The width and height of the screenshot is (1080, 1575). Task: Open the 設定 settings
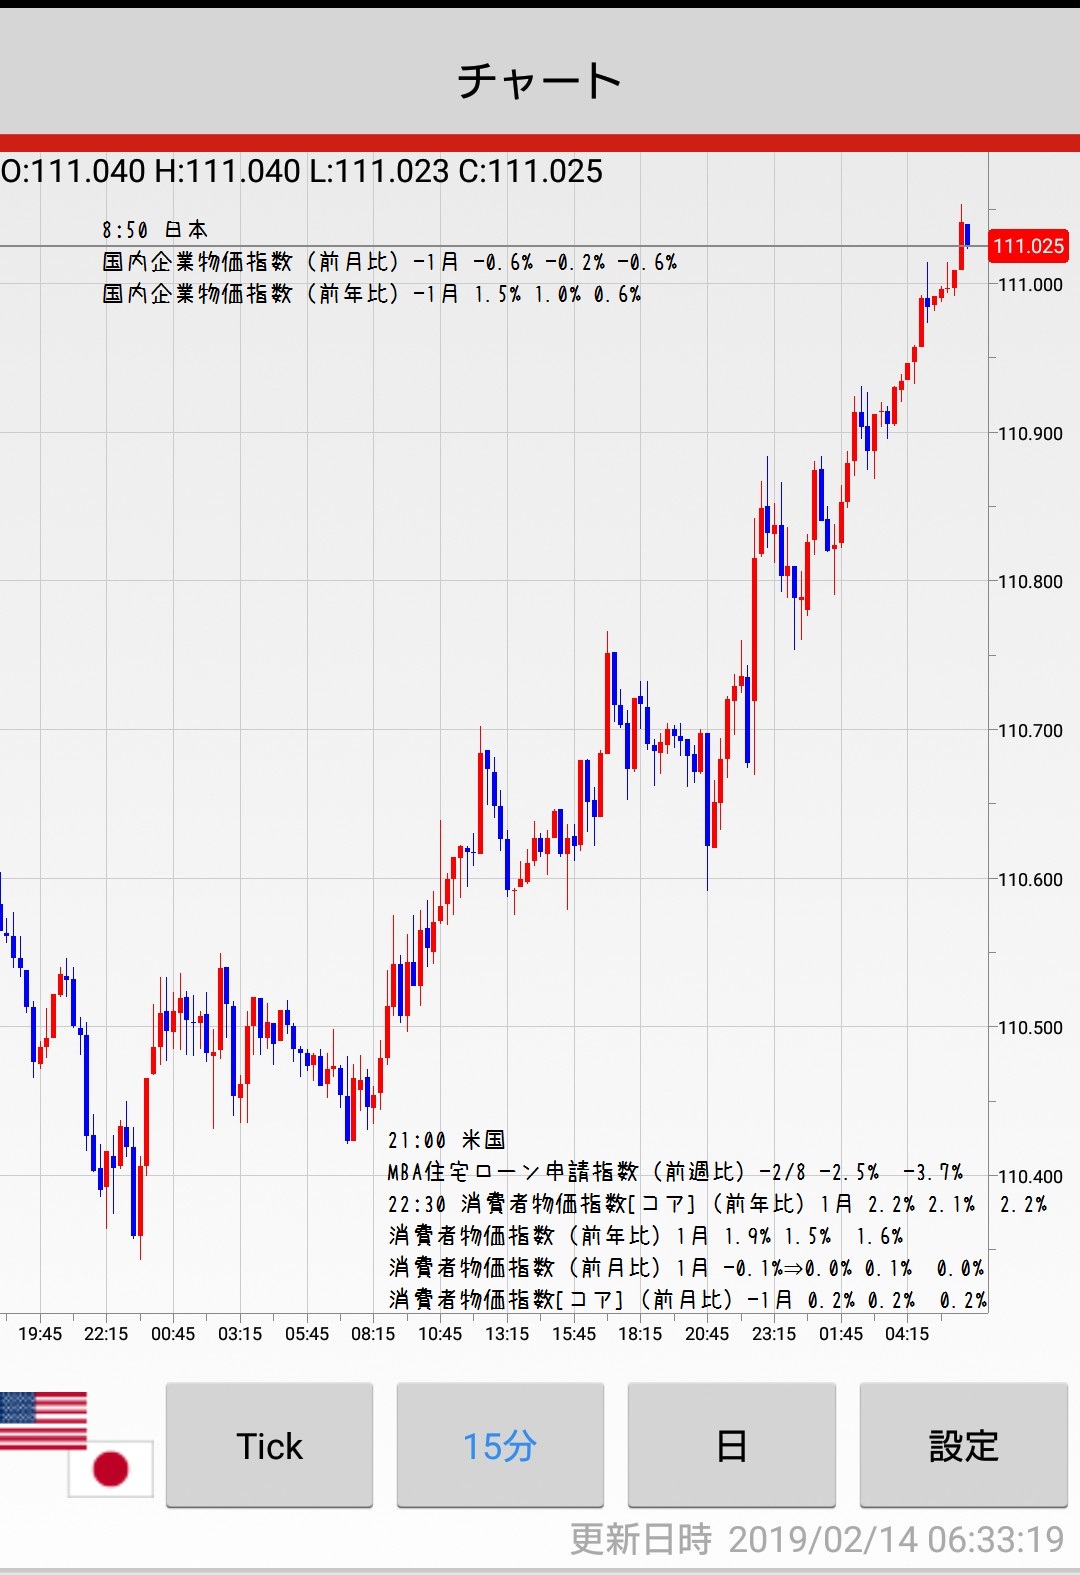[x=963, y=1445]
